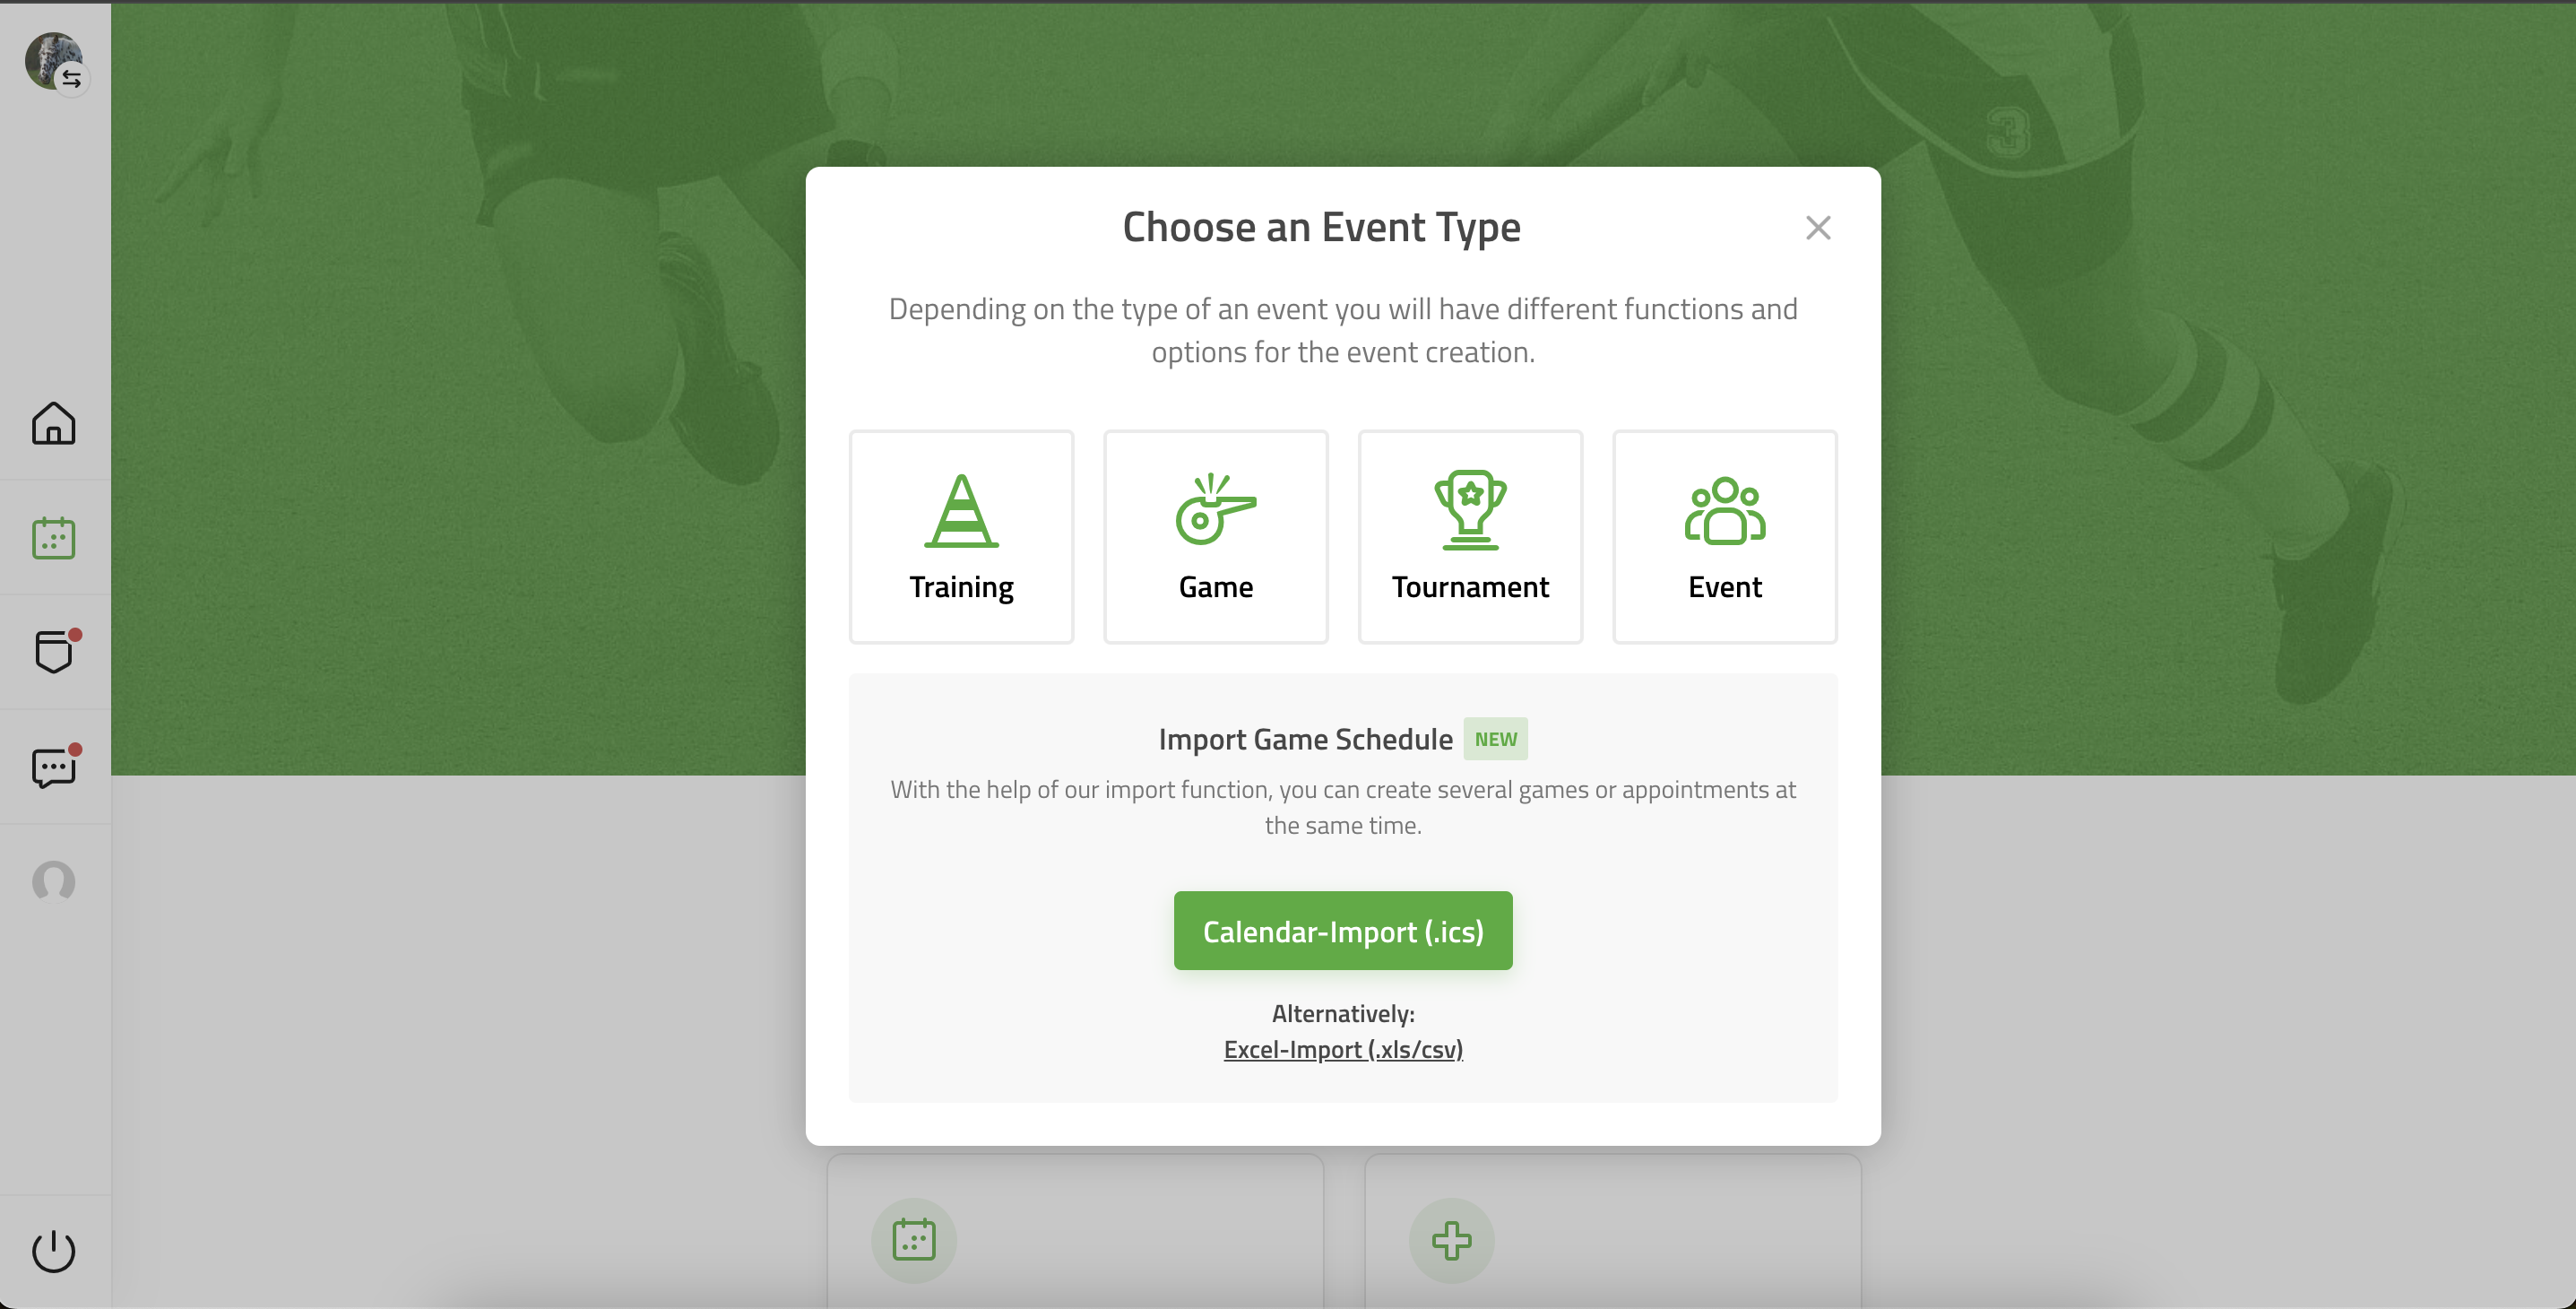2576x1309 pixels.
Task: Open the calendar icon in the sidebar
Action: tap(54, 538)
